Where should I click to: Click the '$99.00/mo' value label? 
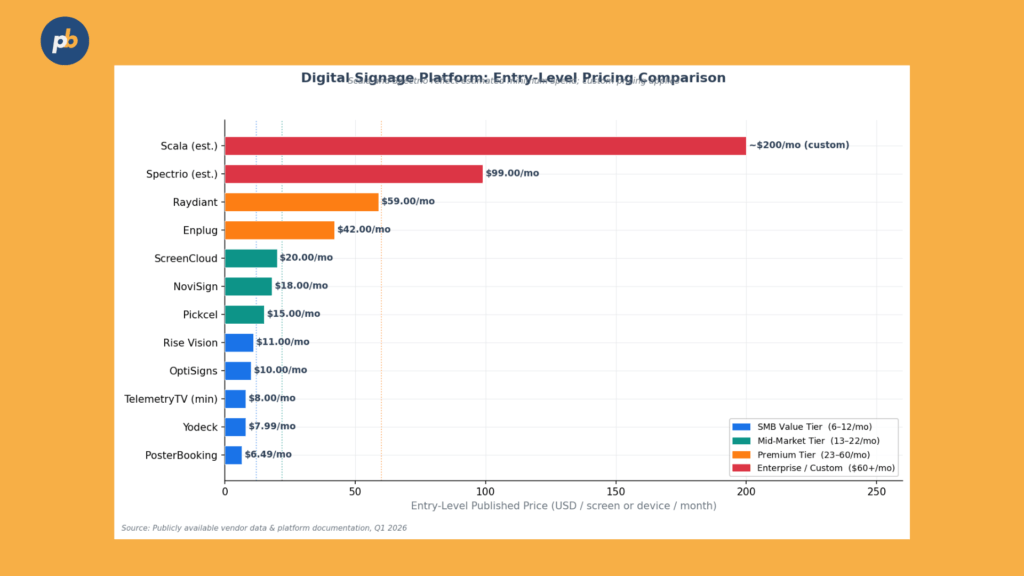click(x=512, y=173)
